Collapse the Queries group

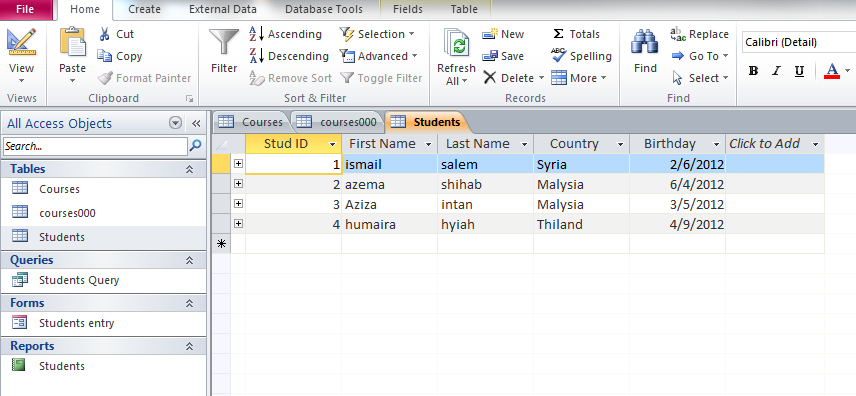[x=189, y=261]
